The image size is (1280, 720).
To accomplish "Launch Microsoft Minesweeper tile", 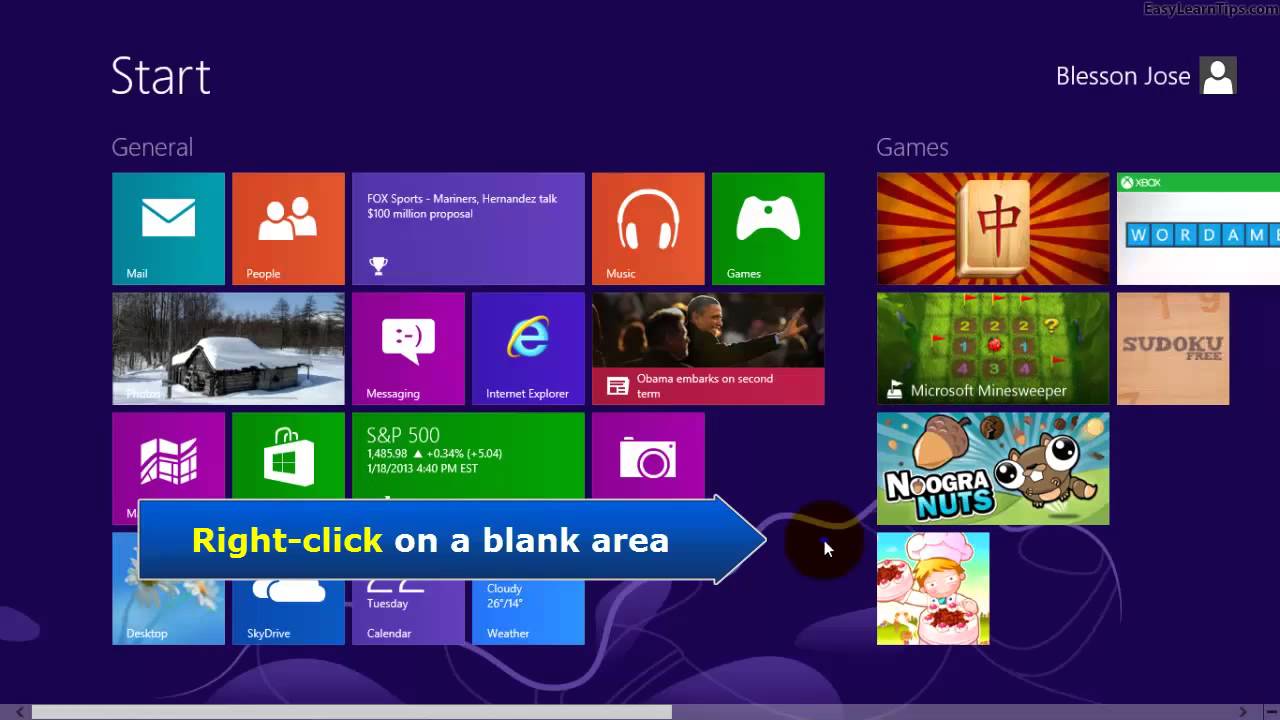I will (x=993, y=349).
